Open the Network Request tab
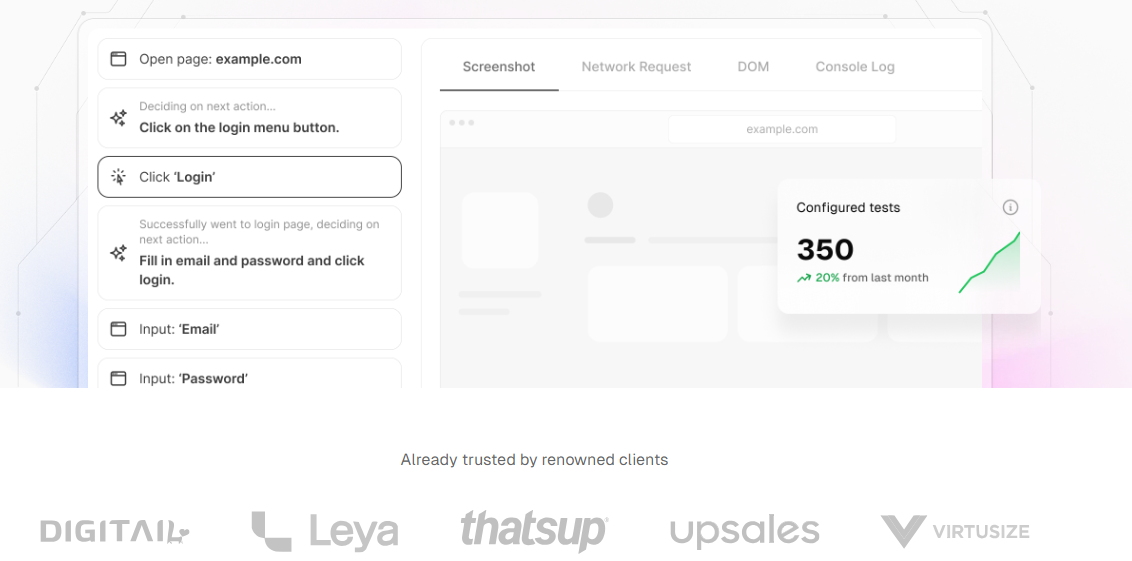 (636, 67)
